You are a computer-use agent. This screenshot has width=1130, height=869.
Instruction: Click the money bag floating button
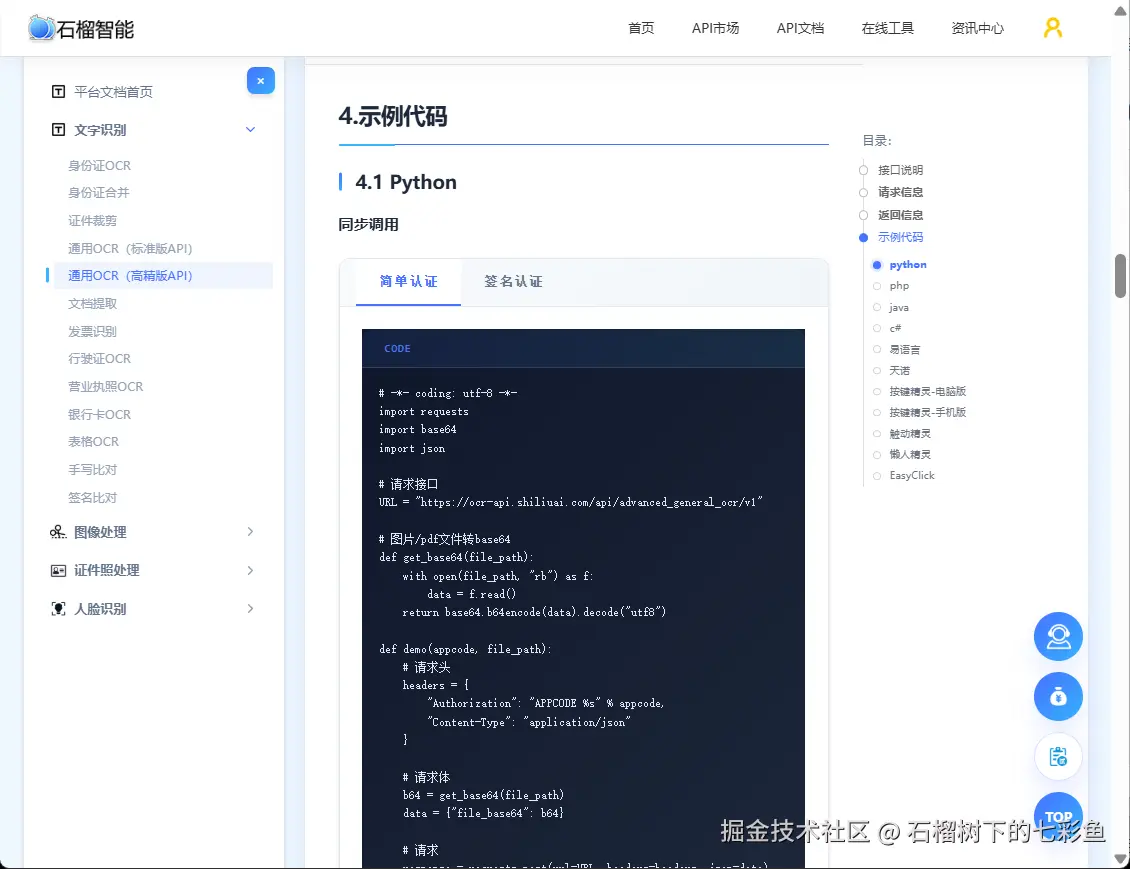[x=1058, y=697]
